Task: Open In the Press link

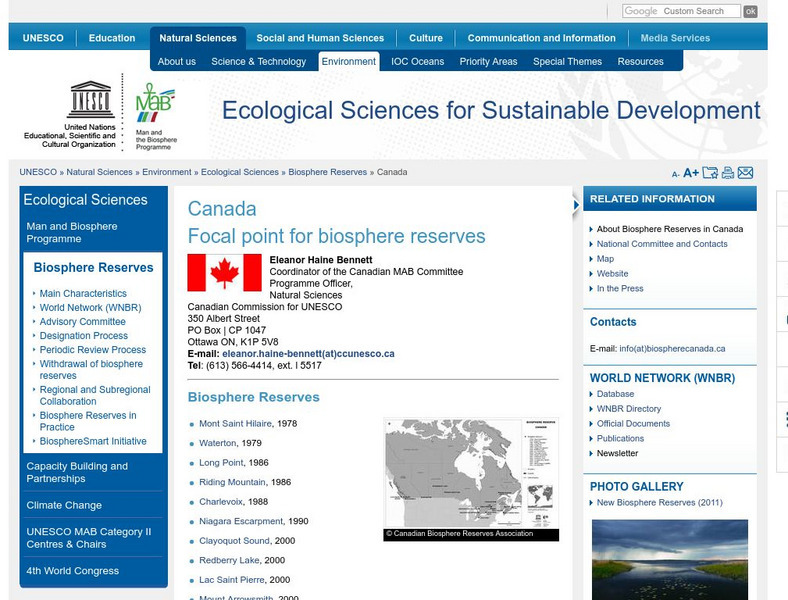Action: pos(620,288)
